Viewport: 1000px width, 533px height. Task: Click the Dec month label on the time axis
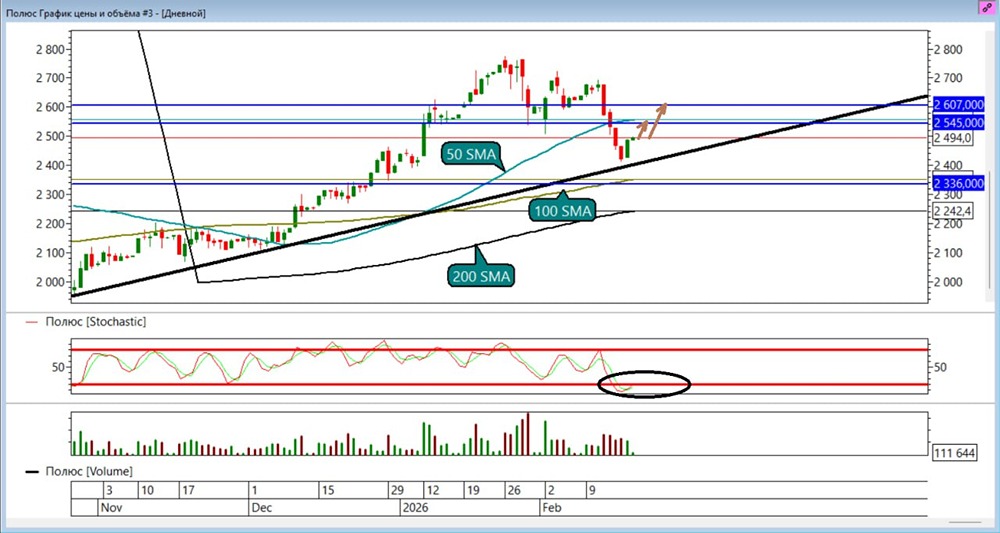[262, 509]
